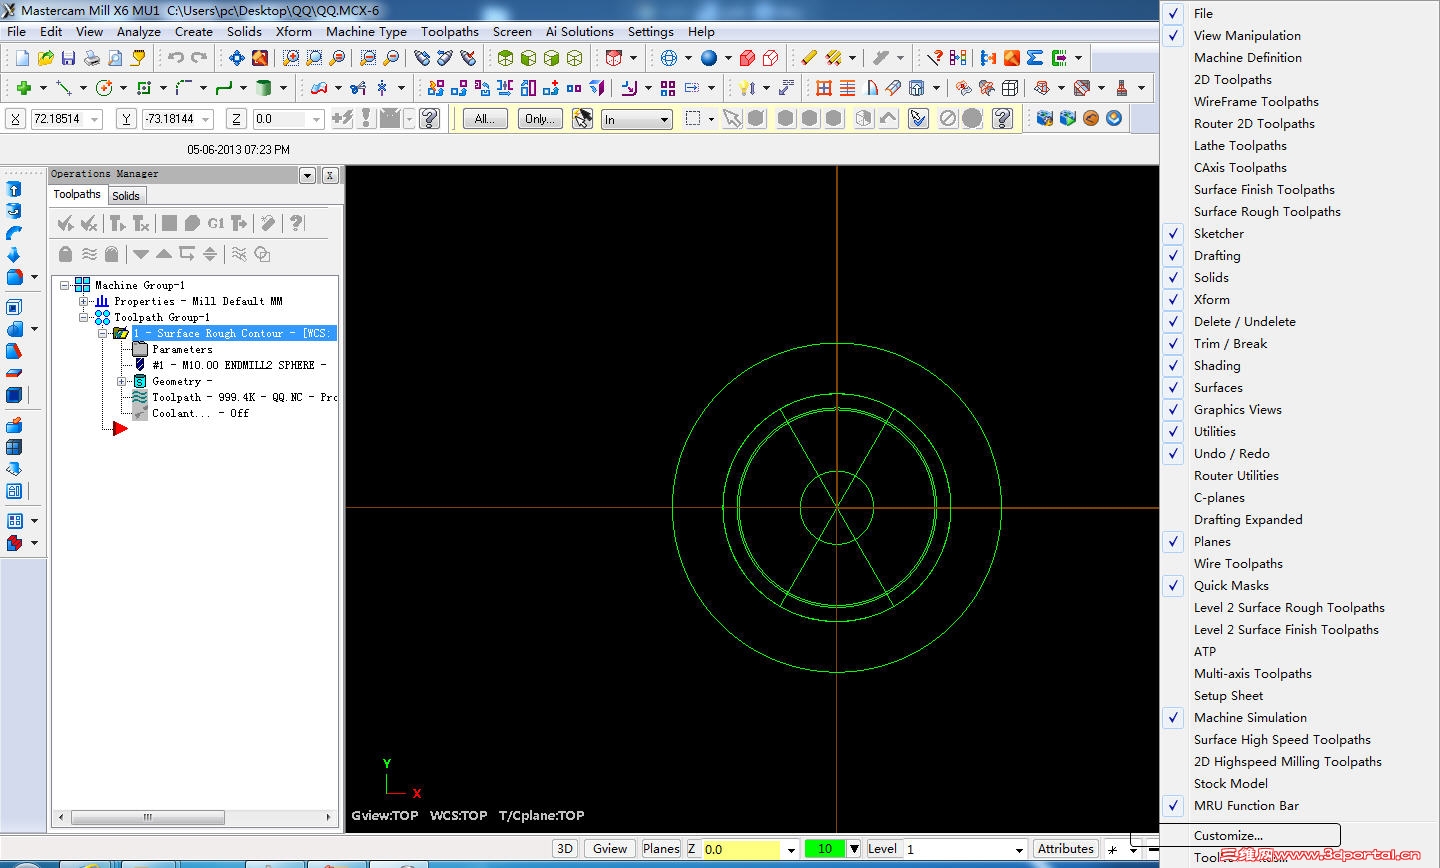
Task: Open the Toolpaths menu
Action: tap(449, 31)
